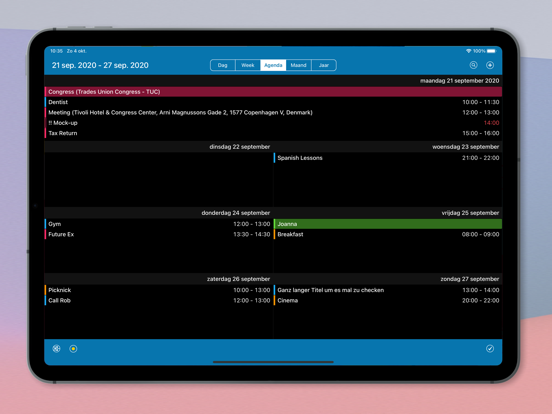Switch to Dag view tab
Screen dimensions: 552x414
[x=222, y=65]
